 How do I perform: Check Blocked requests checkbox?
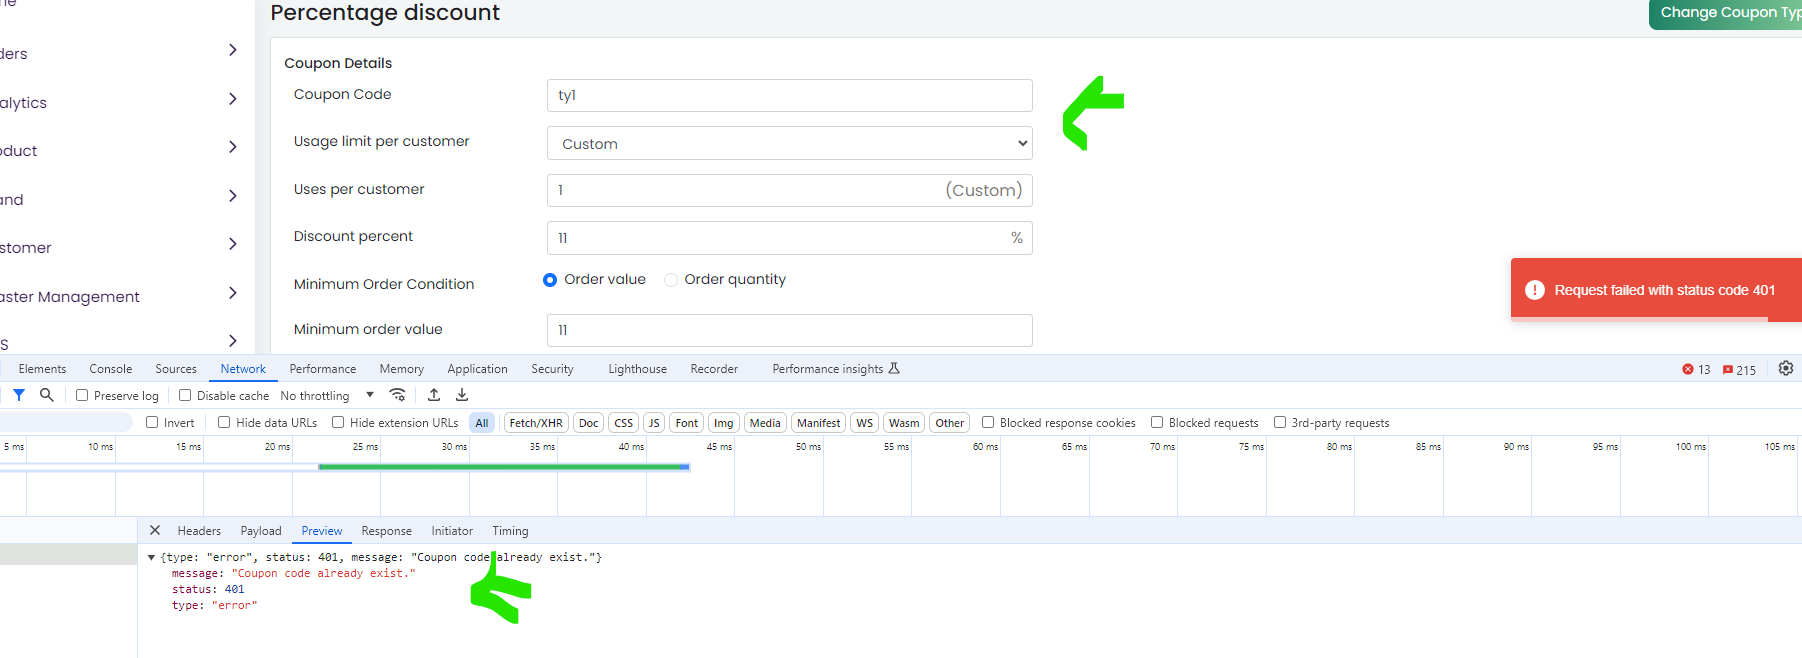(1157, 422)
